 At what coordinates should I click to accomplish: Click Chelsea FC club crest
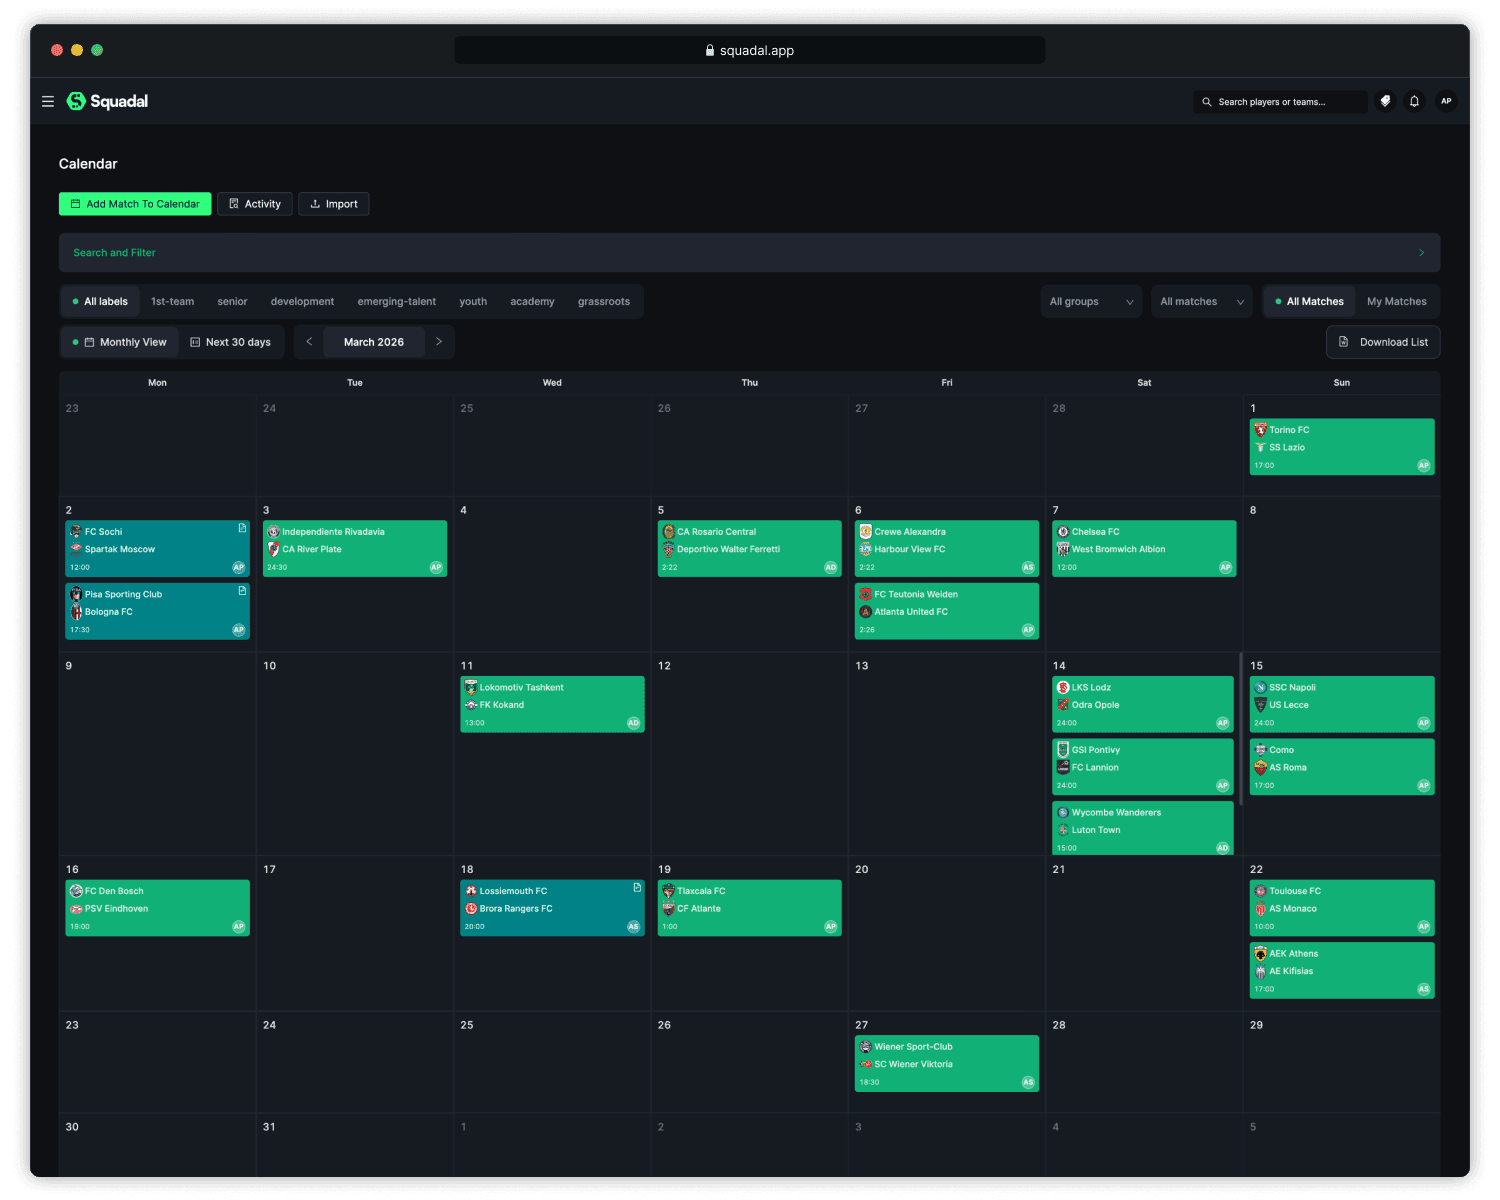click(x=1063, y=532)
